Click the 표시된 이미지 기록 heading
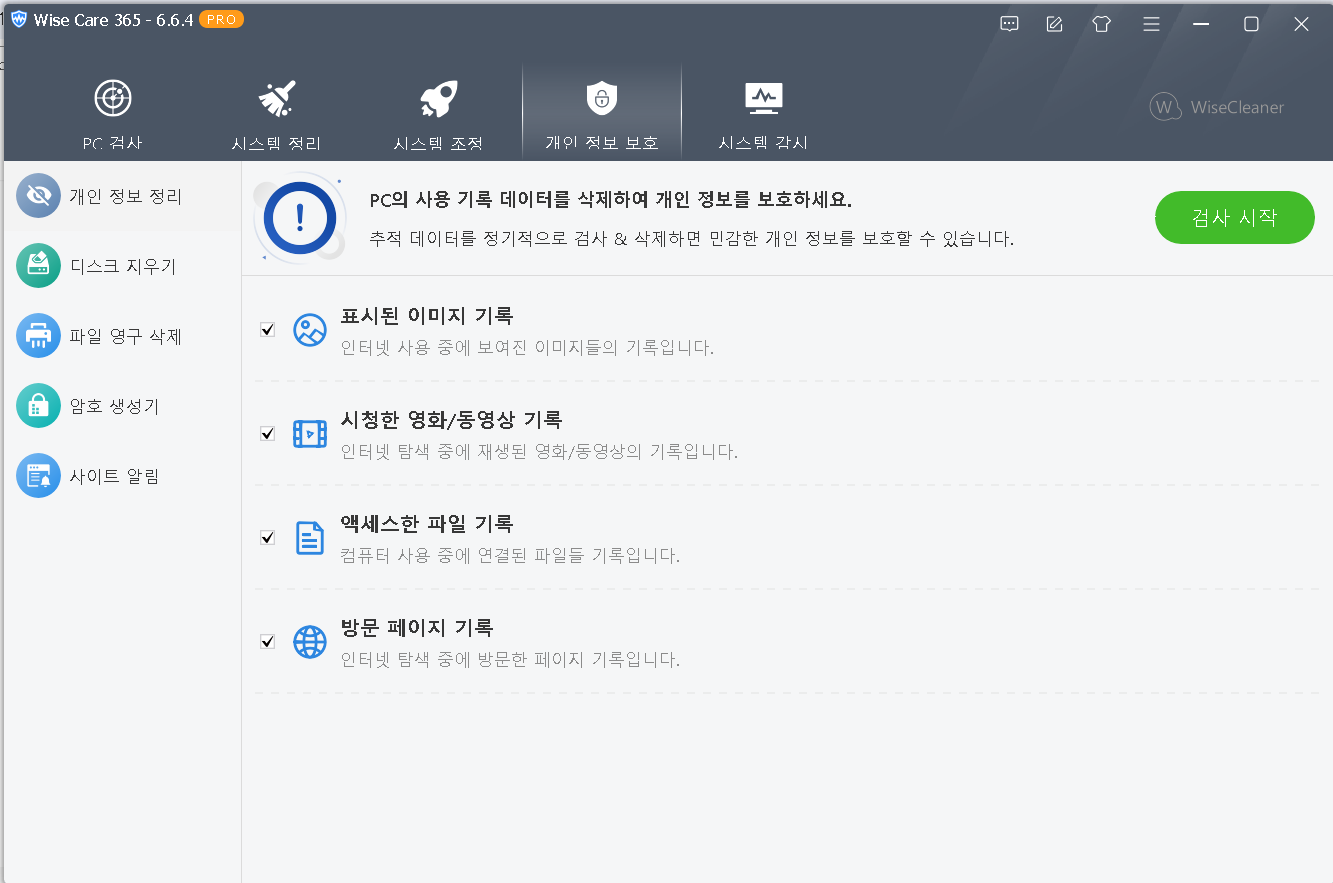Viewport: 1333px width, 883px height. pos(427,316)
